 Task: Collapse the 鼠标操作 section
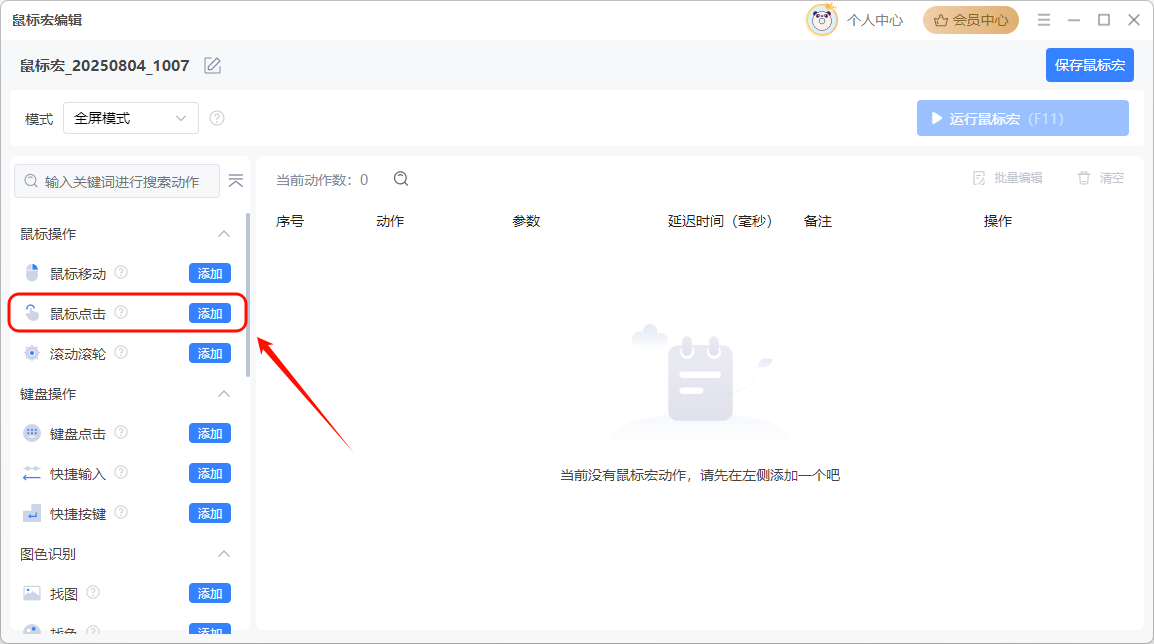(224, 234)
